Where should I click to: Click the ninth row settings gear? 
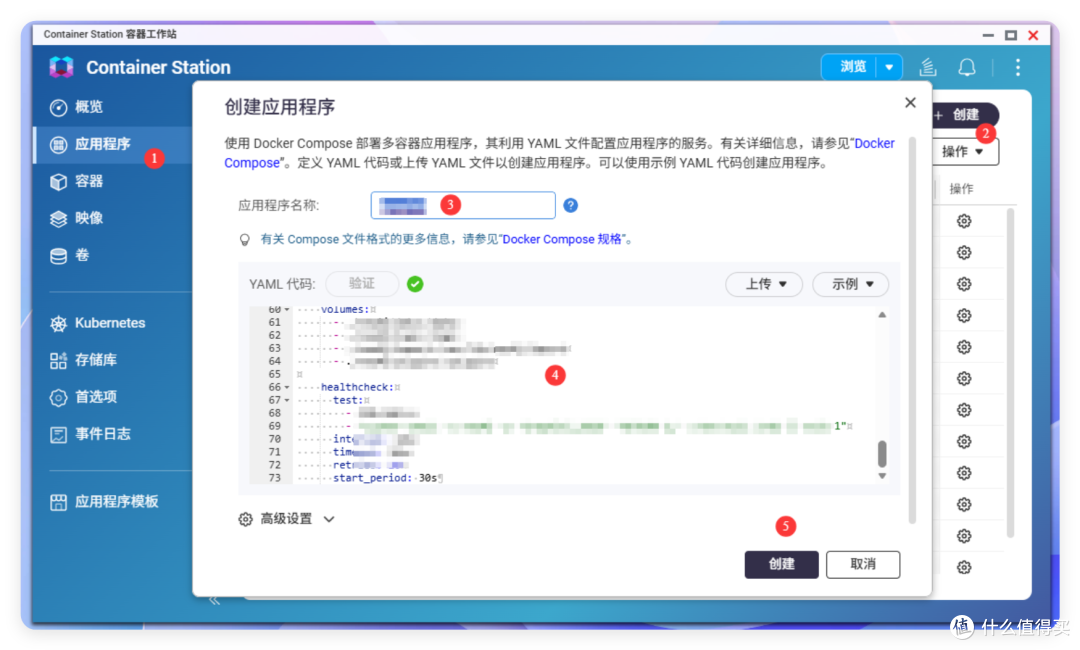964,473
